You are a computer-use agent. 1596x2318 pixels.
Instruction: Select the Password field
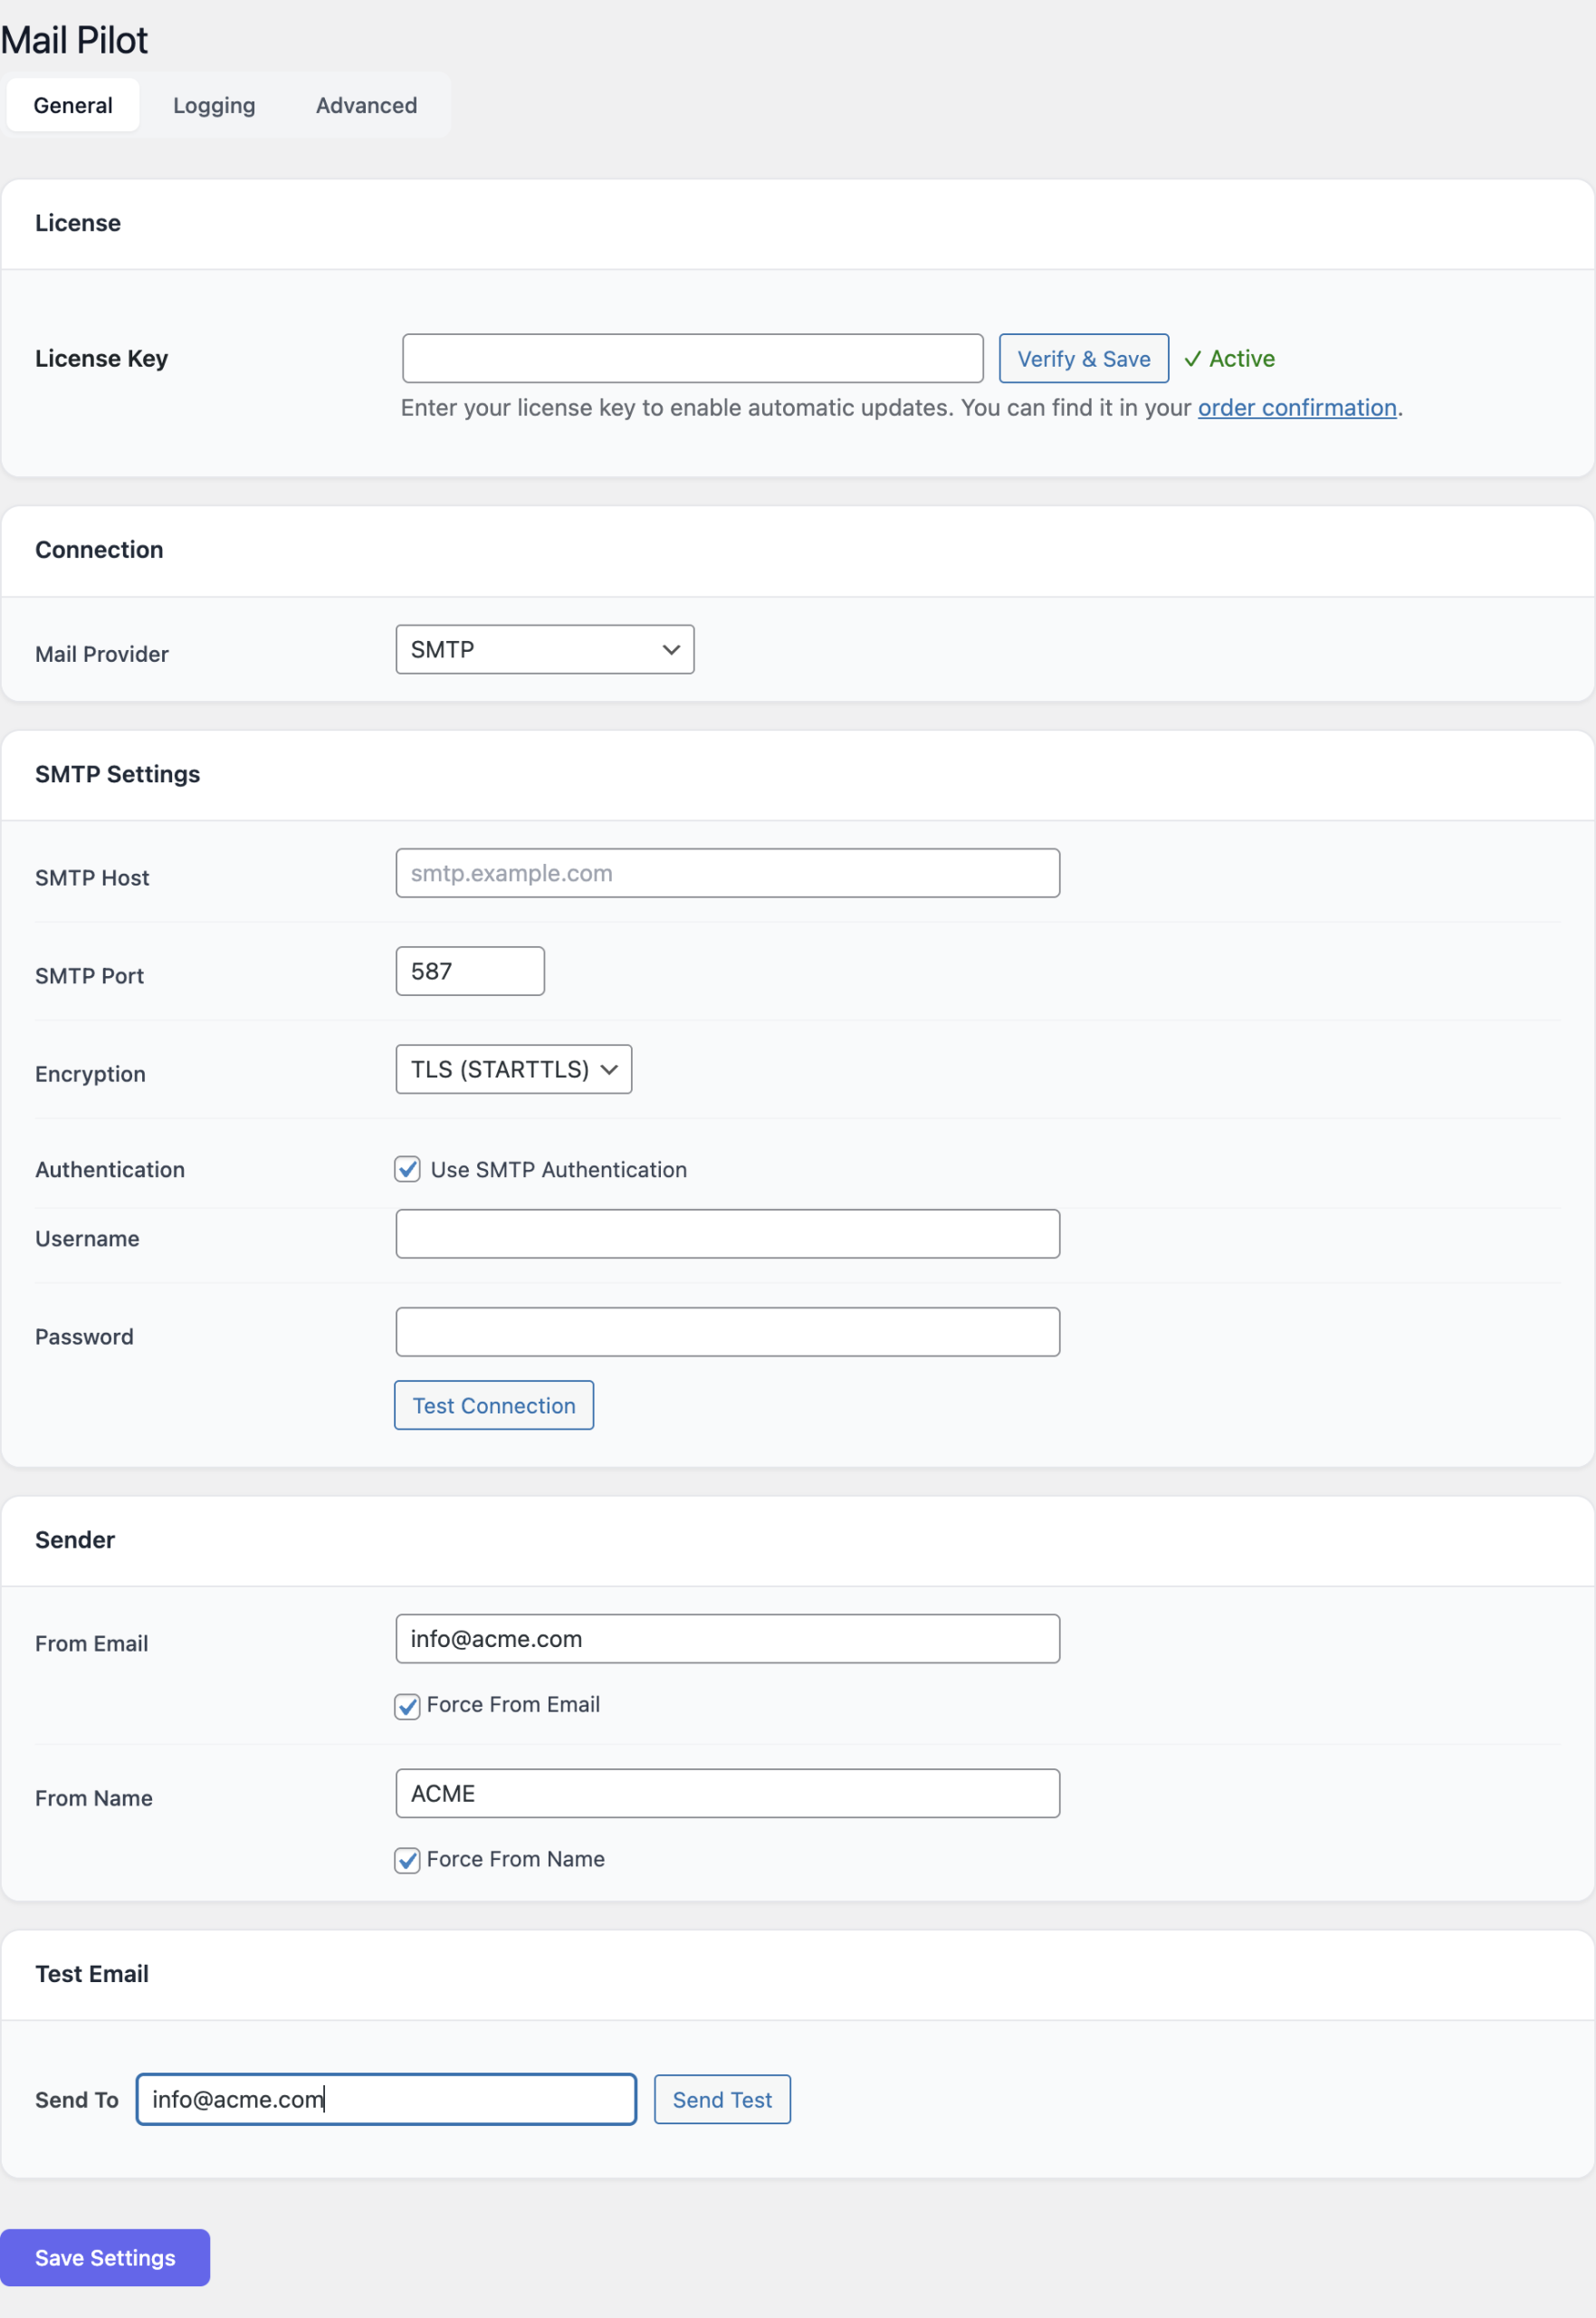(x=727, y=1331)
